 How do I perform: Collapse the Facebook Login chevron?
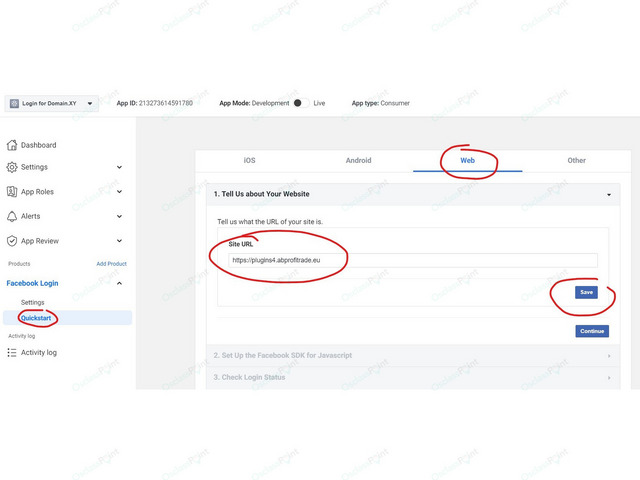(x=119, y=283)
